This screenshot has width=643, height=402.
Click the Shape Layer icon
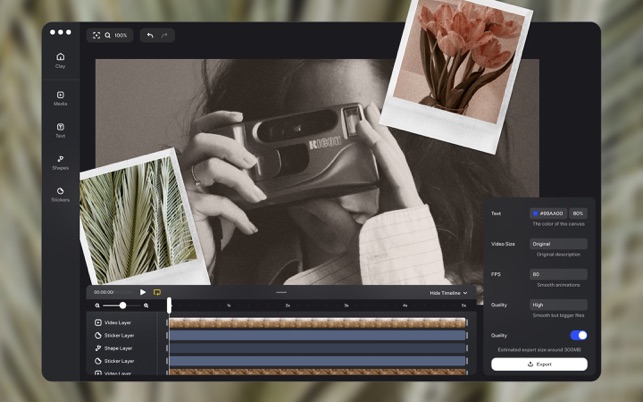point(98,348)
